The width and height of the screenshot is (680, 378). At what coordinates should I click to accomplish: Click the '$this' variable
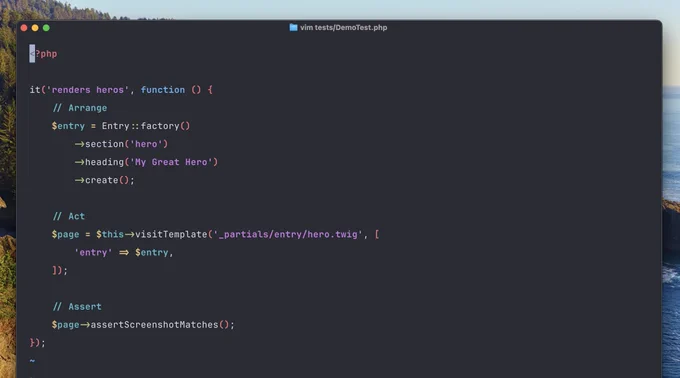pos(110,235)
